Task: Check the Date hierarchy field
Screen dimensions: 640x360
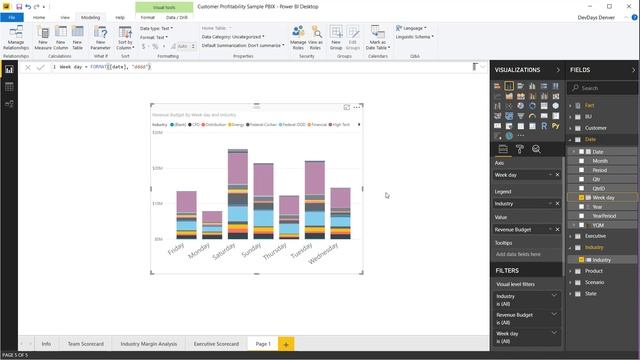Action: pyautogui.click(x=582, y=152)
